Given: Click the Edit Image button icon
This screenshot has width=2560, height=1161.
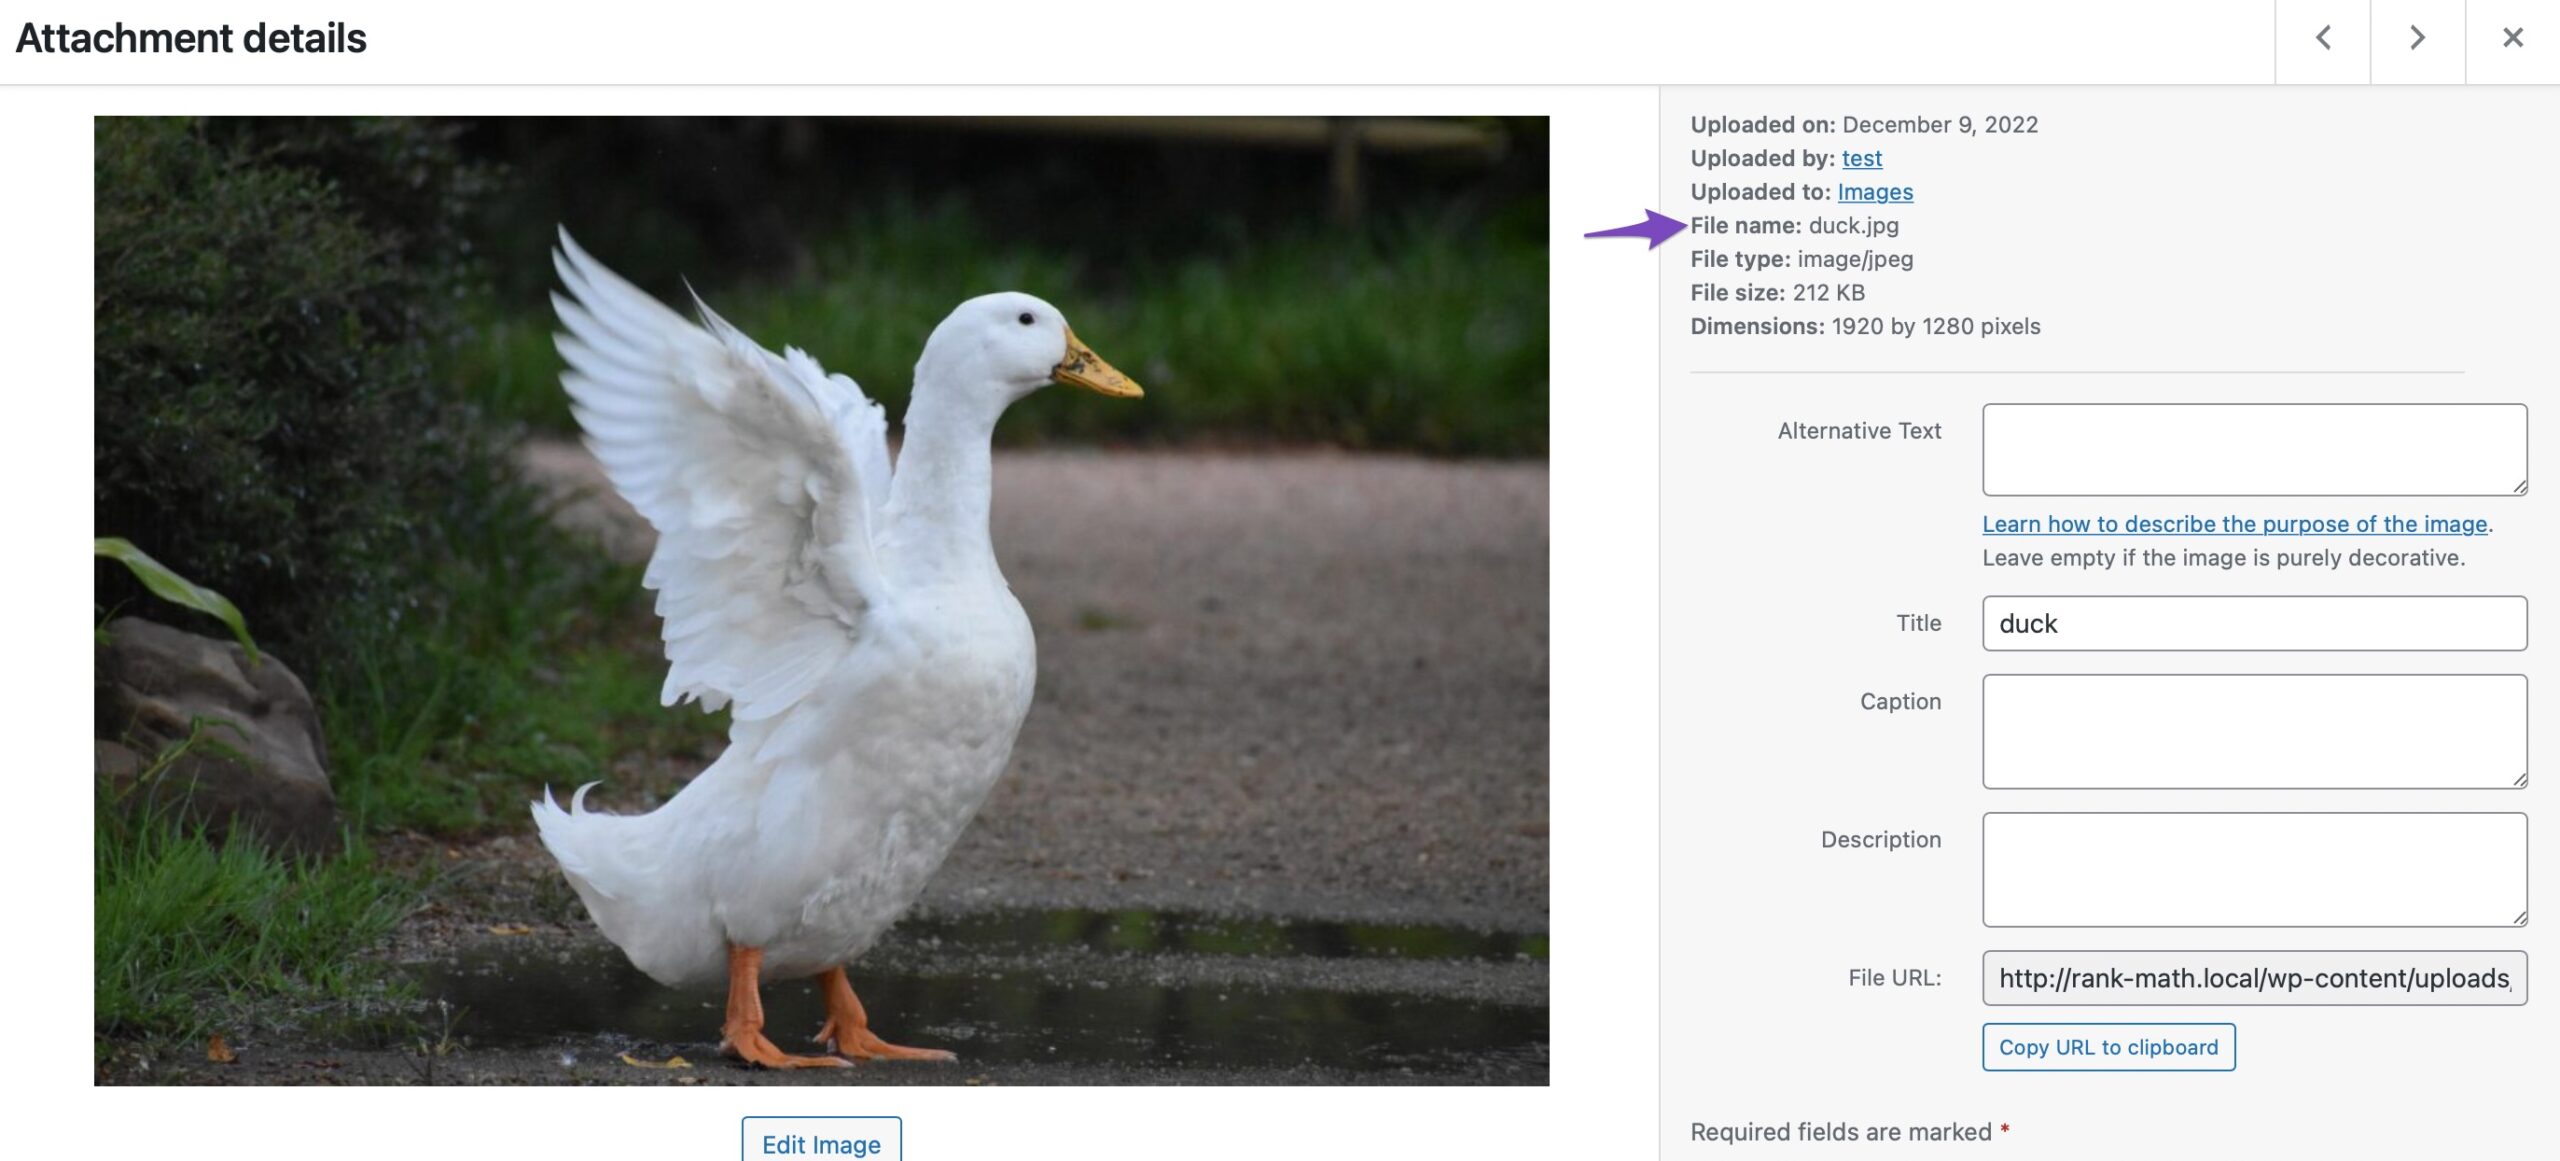Looking at the screenshot, I should (821, 1141).
